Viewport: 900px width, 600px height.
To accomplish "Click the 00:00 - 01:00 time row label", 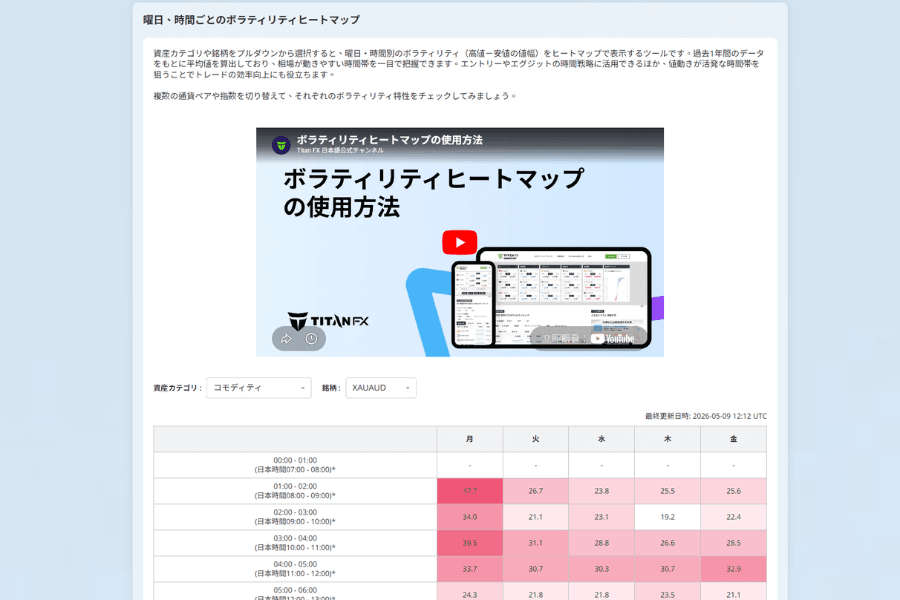I will [x=295, y=465].
